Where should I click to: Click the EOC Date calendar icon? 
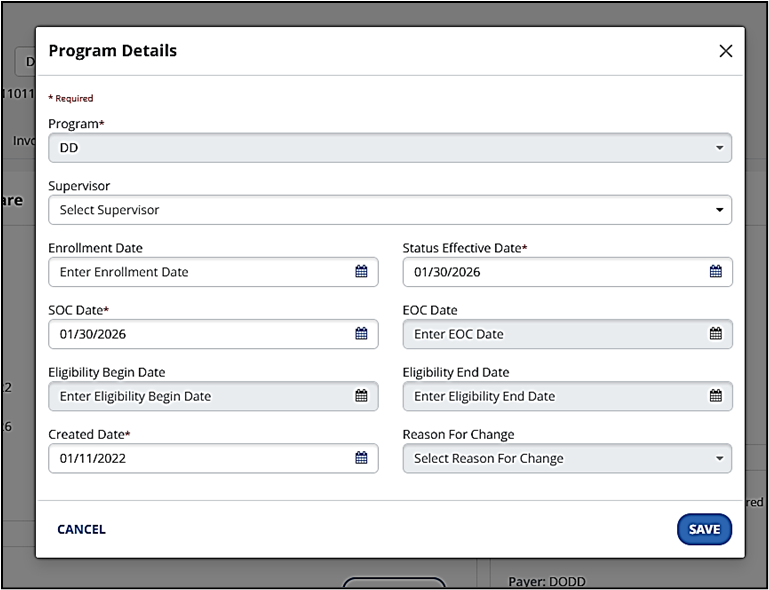pyautogui.click(x=716, y=334)
